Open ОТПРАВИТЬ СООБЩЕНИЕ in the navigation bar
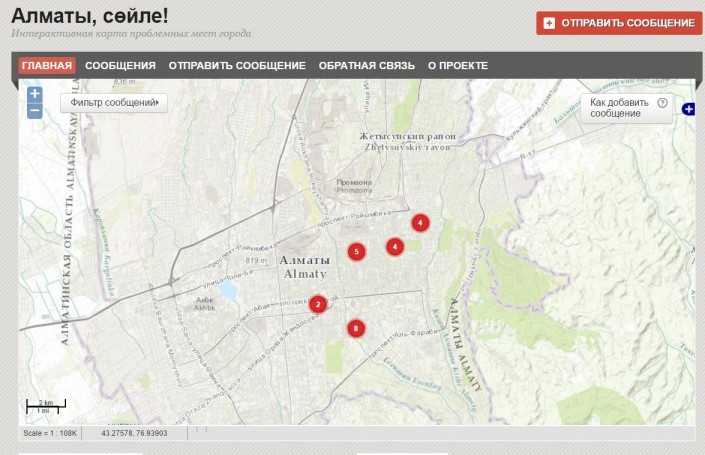 point(237,66)
